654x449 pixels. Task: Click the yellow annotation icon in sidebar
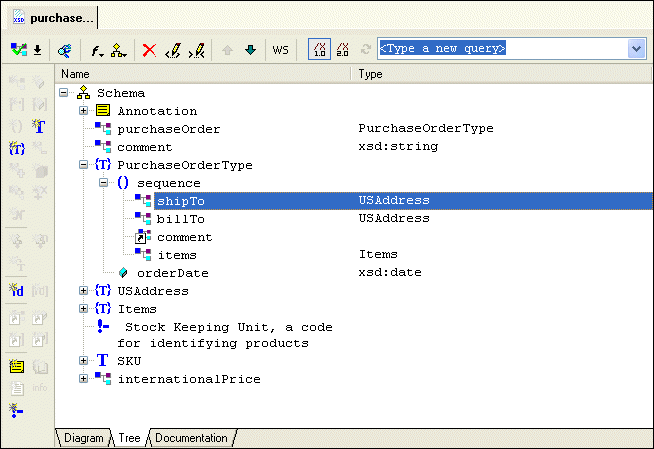(17, 367)
